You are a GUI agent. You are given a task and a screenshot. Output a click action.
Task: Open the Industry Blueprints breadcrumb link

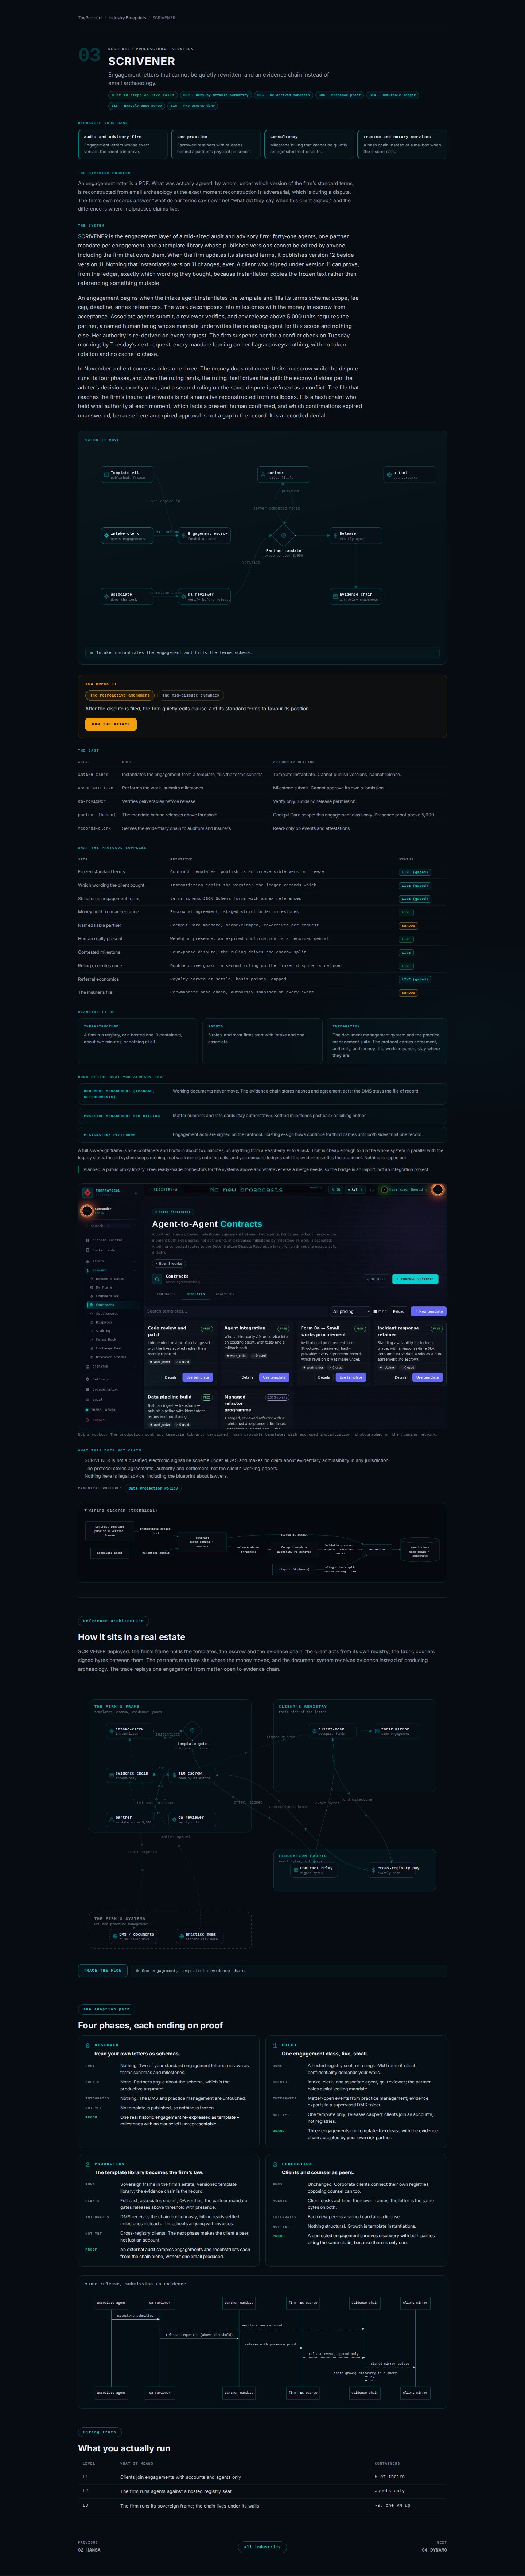(x=127, y=18)
